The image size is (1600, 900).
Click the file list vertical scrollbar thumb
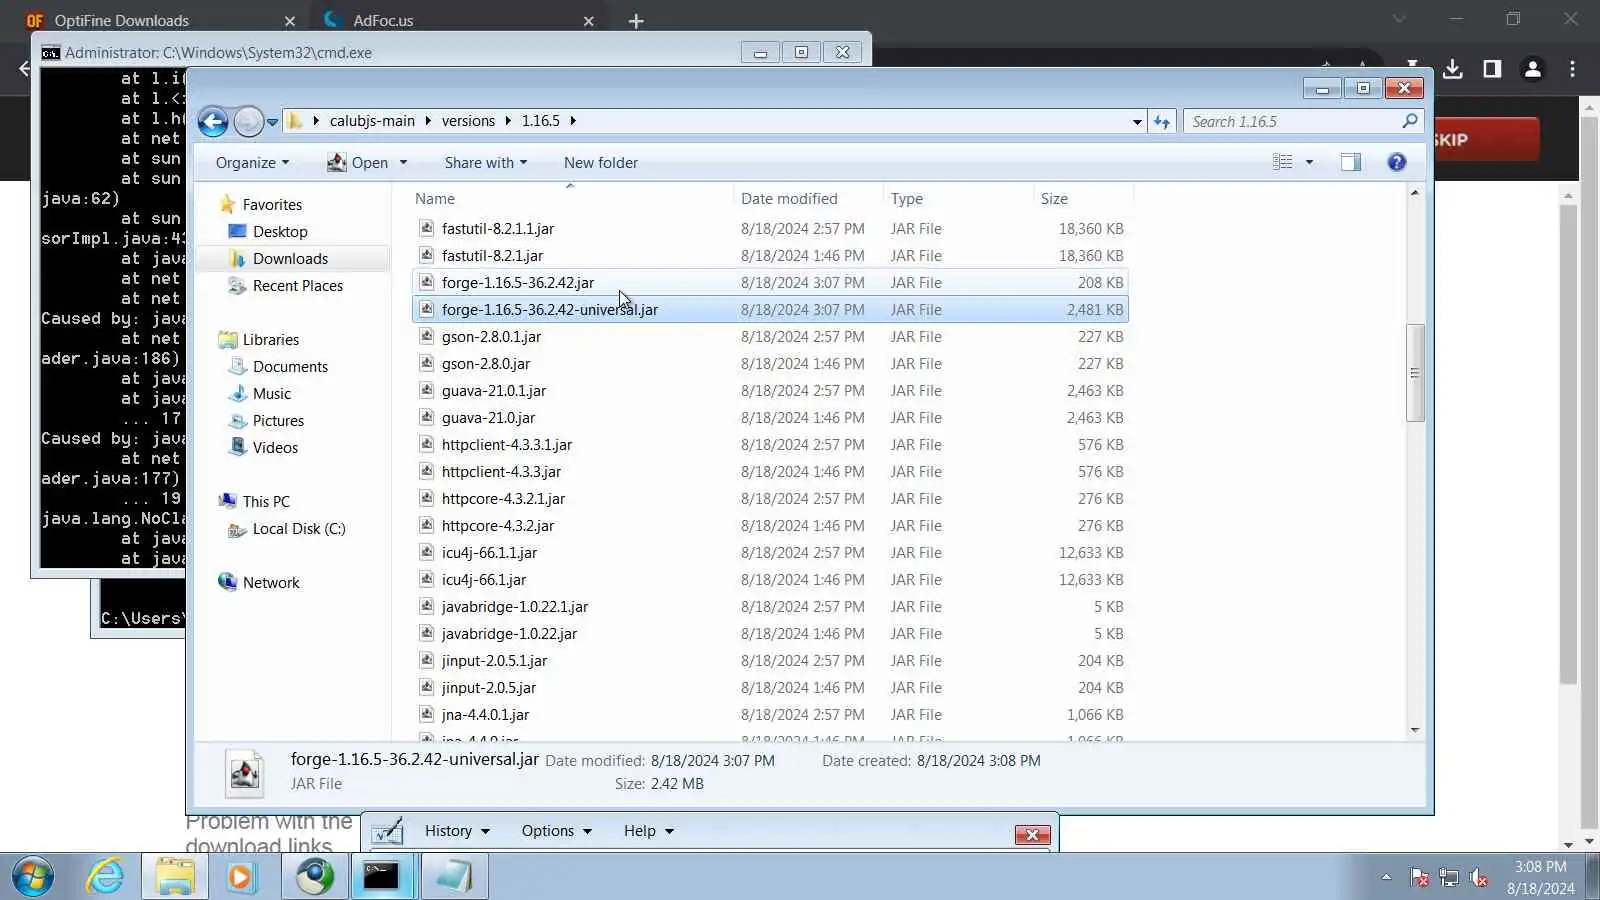click(1414, 372)
